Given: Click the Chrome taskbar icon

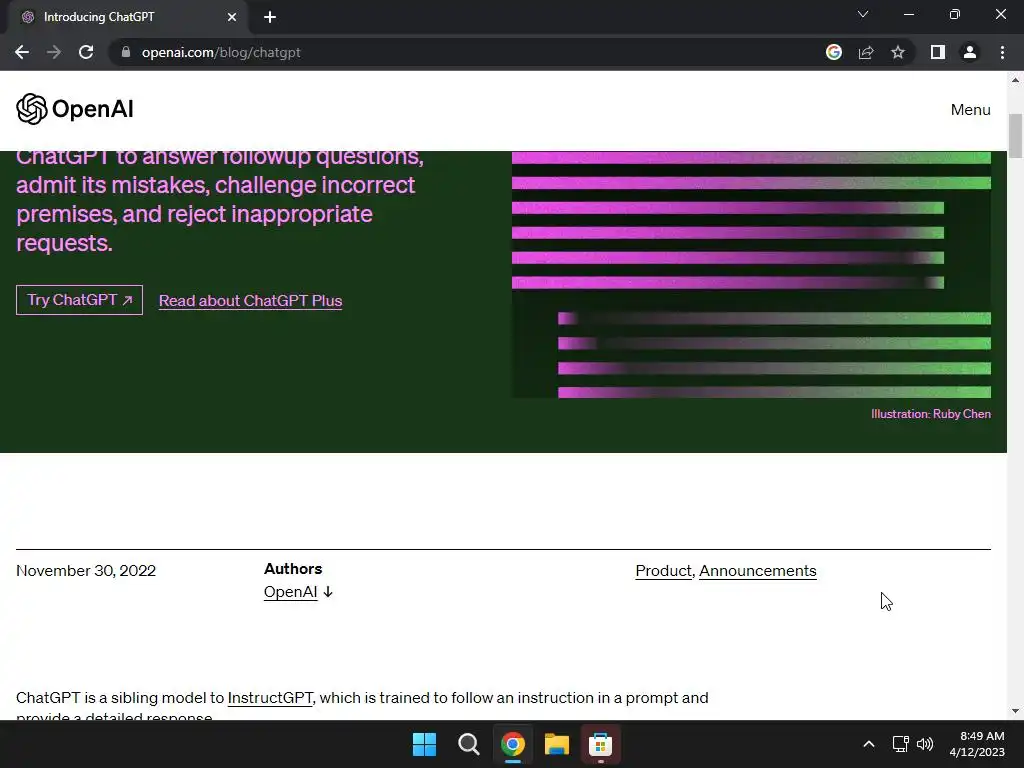Looking at the screenshot, I should pyautogui.click(x=513, y=744).
